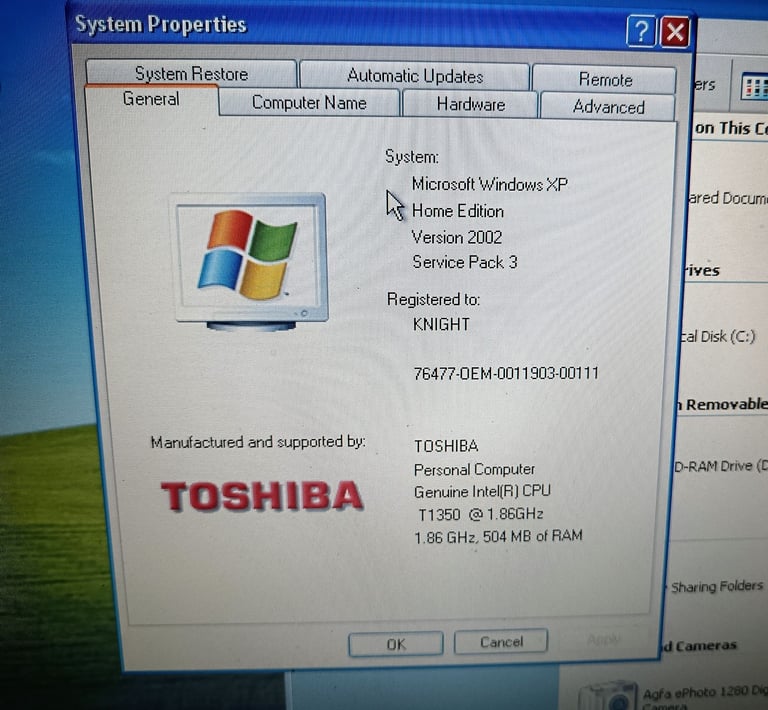
Task: Click the Windows XP monitor logo
Action: (249, 262)
